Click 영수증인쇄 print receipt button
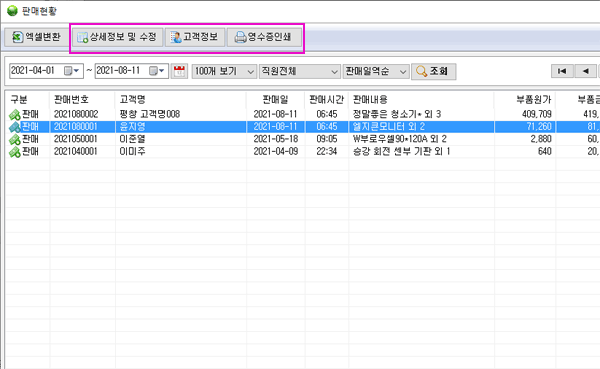 [x=264, y=37]
